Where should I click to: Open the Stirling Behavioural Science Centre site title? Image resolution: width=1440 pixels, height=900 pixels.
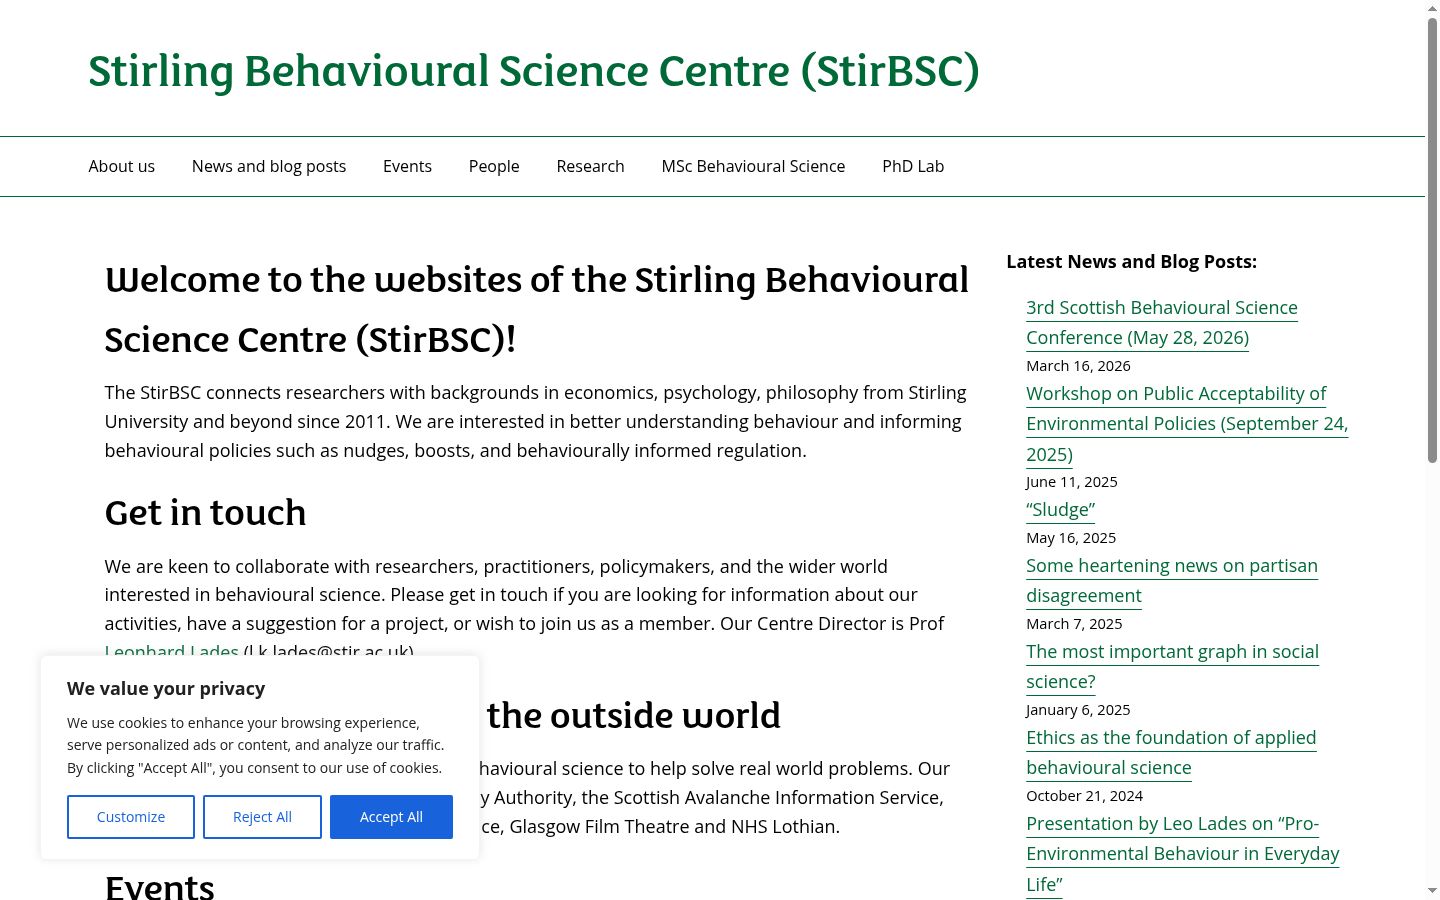pyautogui.click(x=534, y=71)
